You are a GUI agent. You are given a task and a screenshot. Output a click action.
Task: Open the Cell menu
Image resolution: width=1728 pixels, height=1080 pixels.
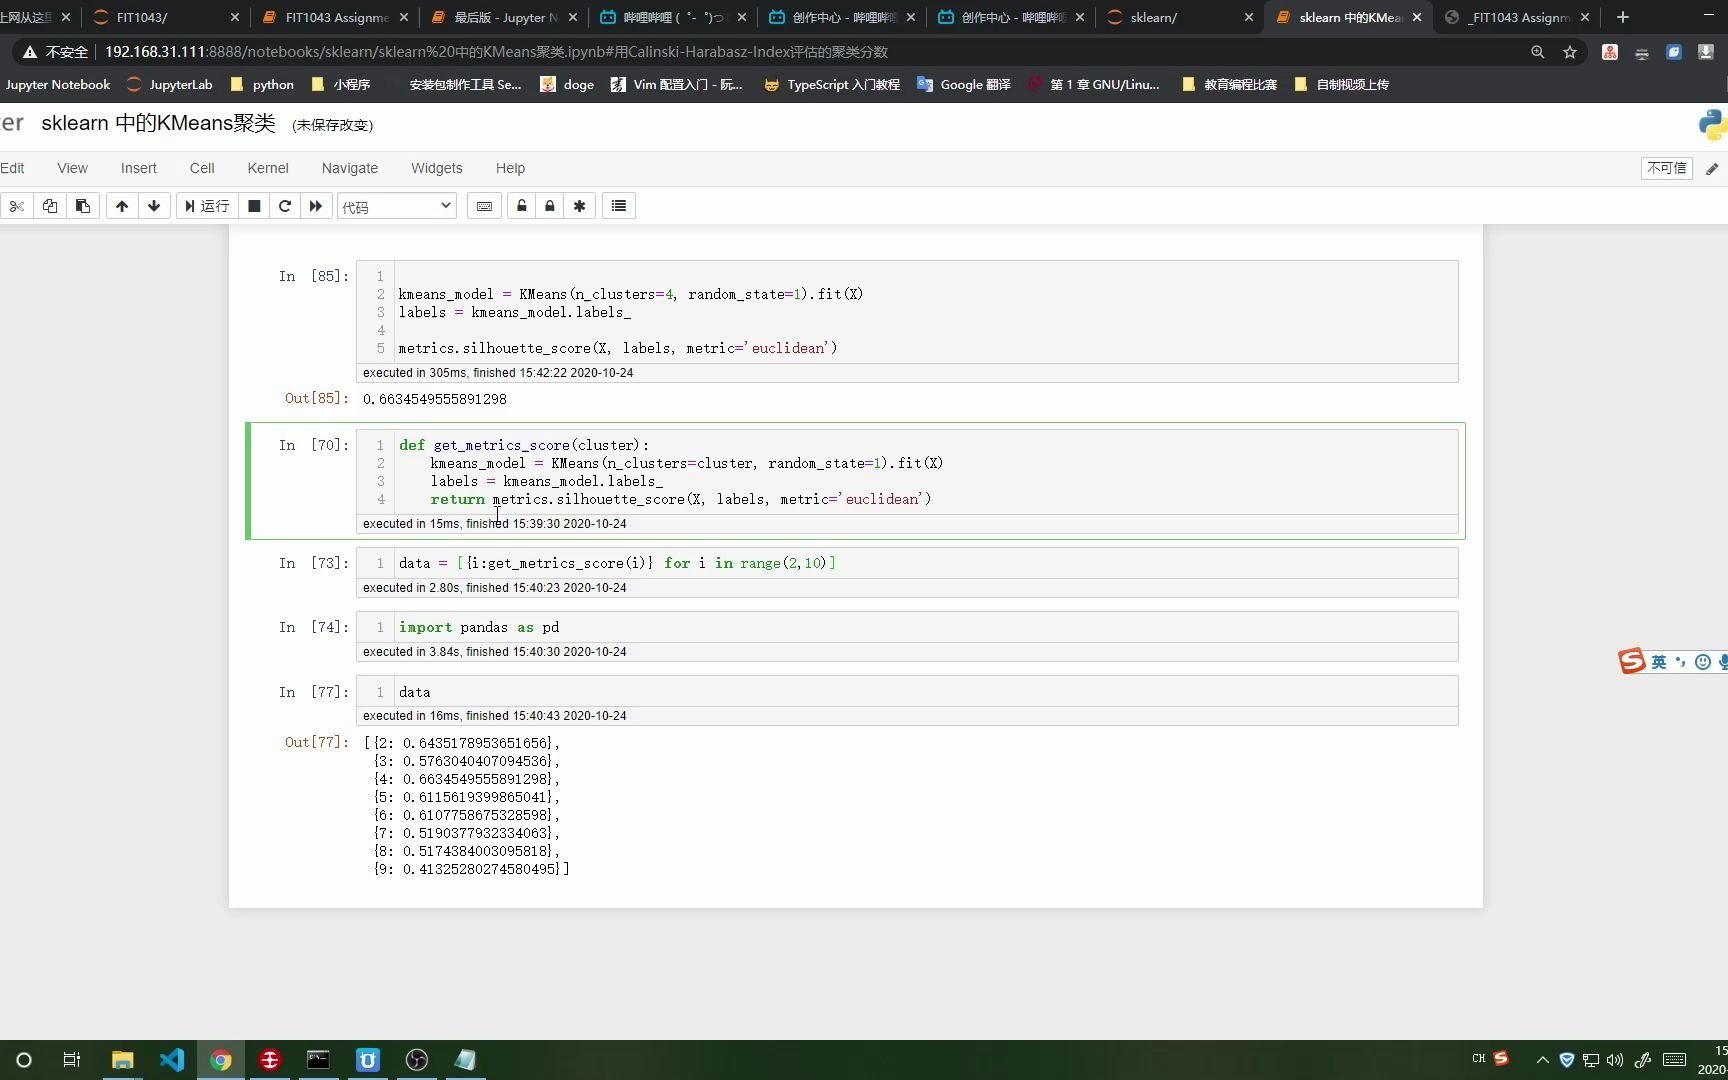coord(202,168)
